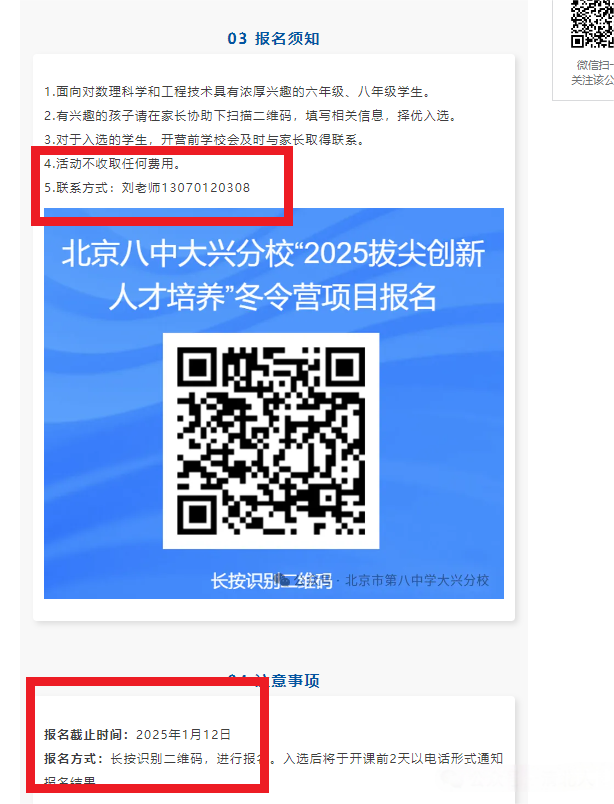Click the 报名方式 label text
This screenshot has width=614, height=804.
pyautogui.click(x=74, y=758)
